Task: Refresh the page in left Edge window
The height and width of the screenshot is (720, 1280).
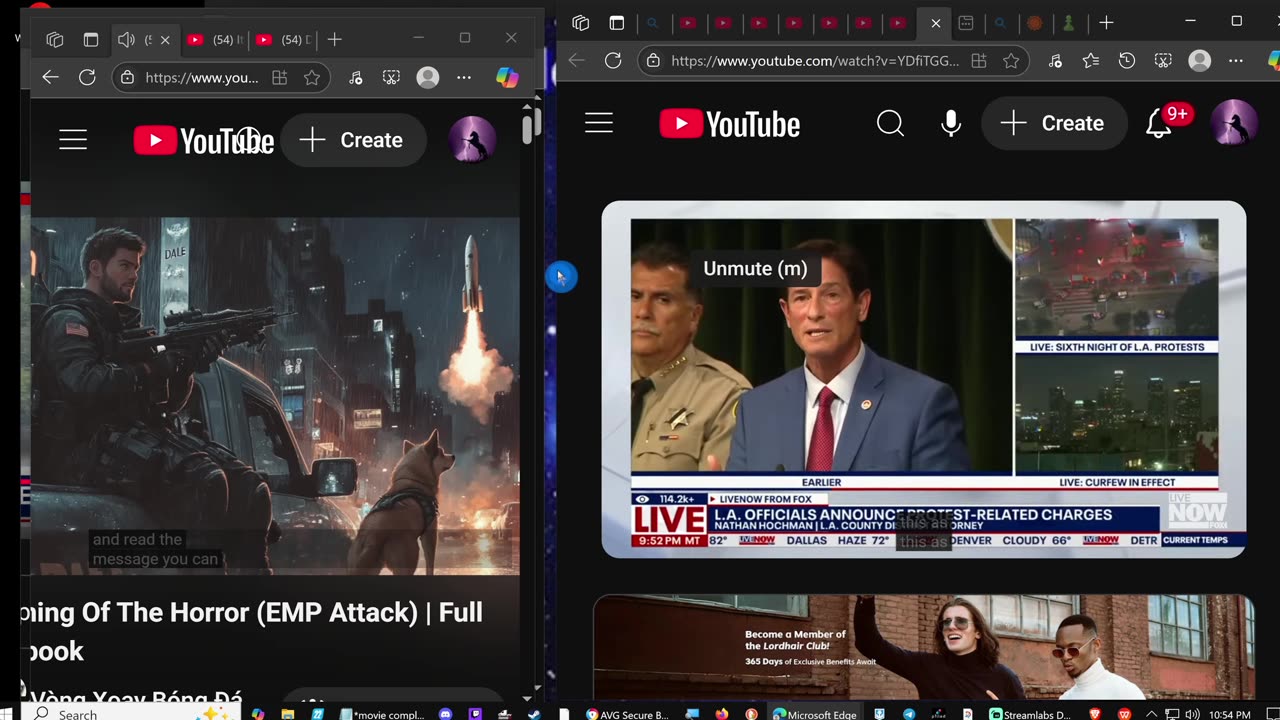Action: (x=87, y=77)
